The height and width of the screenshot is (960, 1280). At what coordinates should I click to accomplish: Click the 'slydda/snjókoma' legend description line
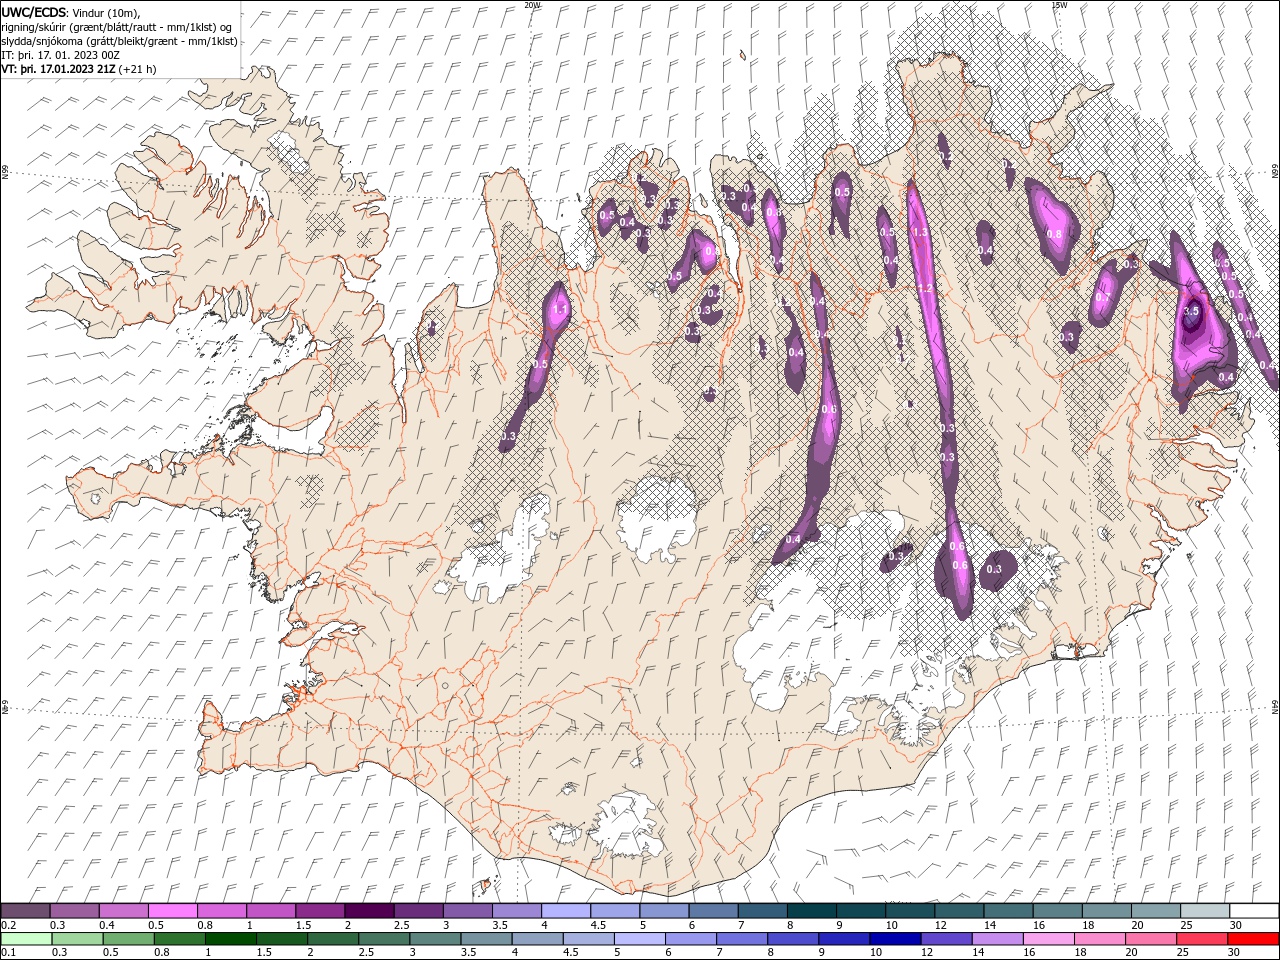(119, 41)
